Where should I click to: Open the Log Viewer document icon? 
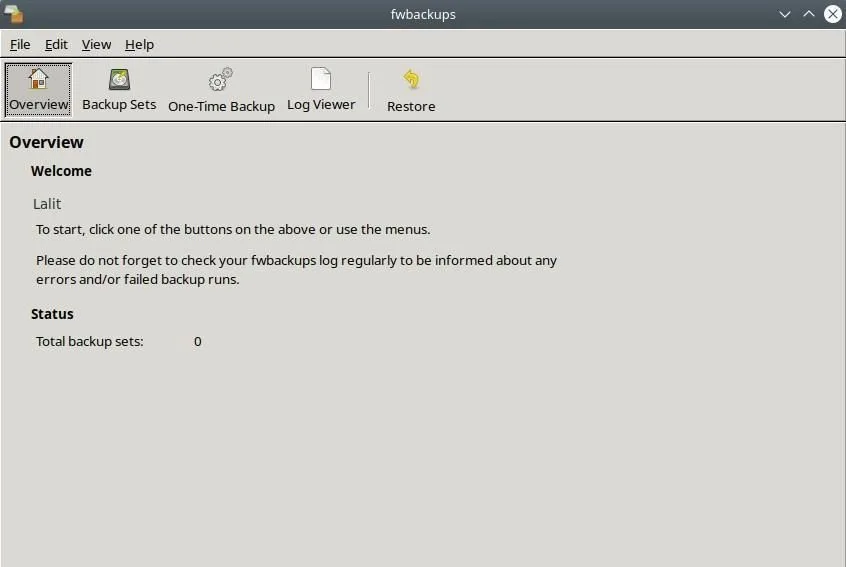(x=321, y=80)
